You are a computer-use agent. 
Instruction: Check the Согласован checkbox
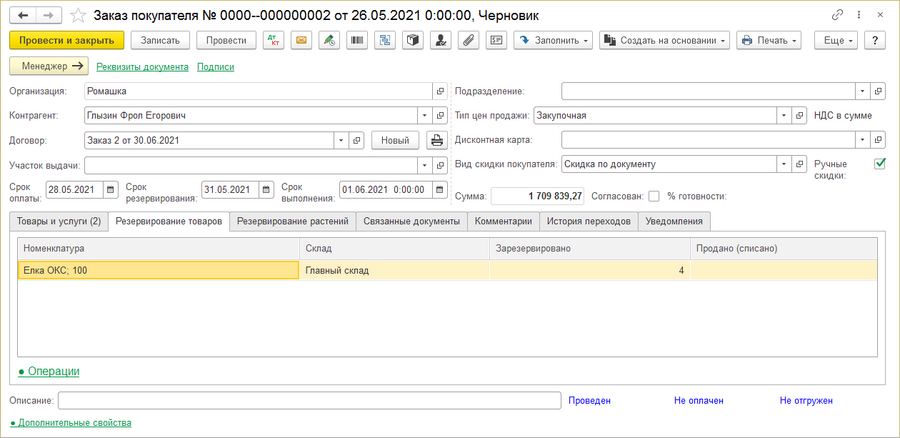tap(654, 196)
